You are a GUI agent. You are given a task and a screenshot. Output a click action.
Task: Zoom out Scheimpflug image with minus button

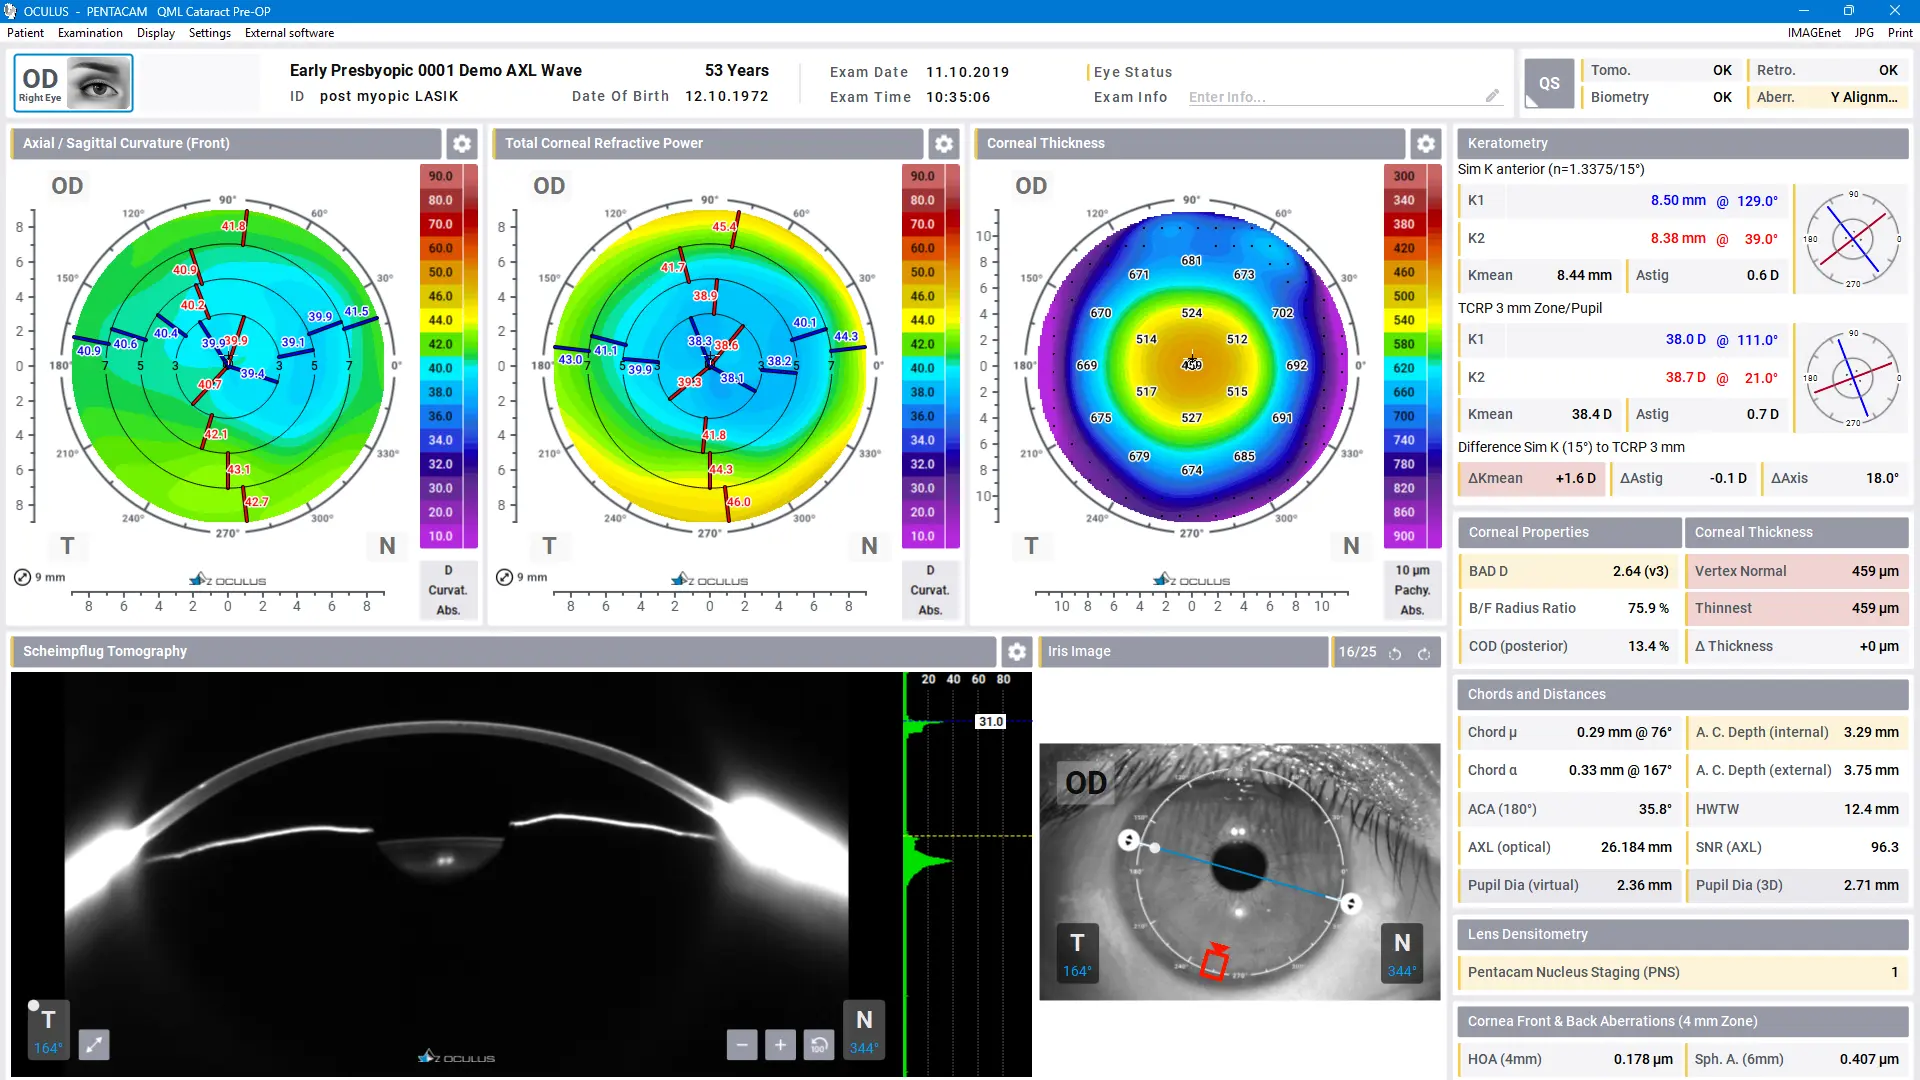coord(741,1045)
